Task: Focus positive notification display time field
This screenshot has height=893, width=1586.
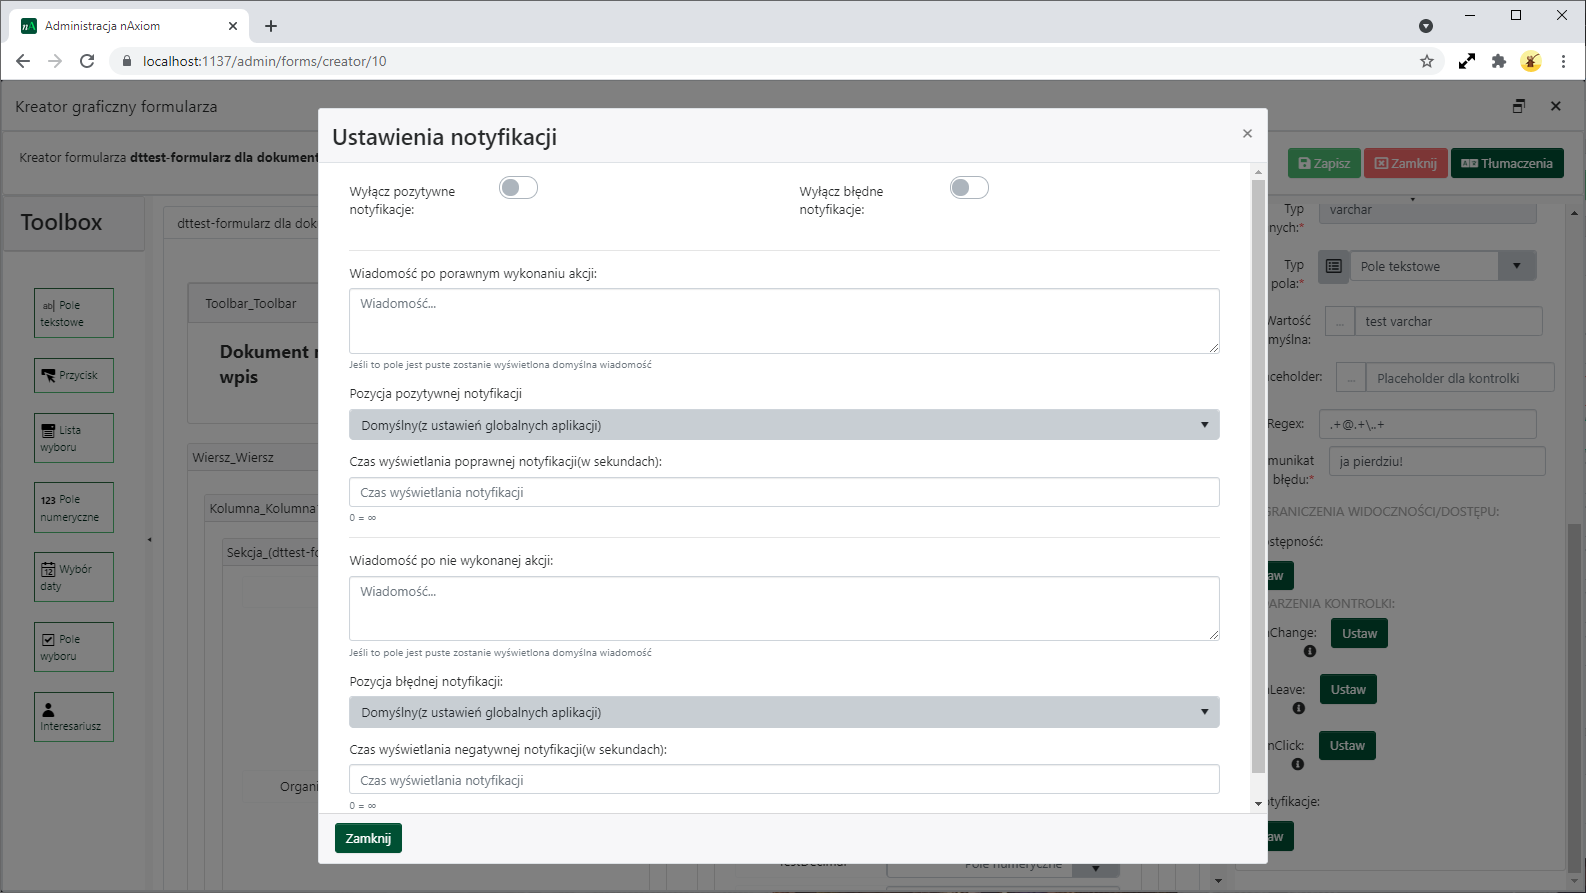Action: click(x=783, y=492)
